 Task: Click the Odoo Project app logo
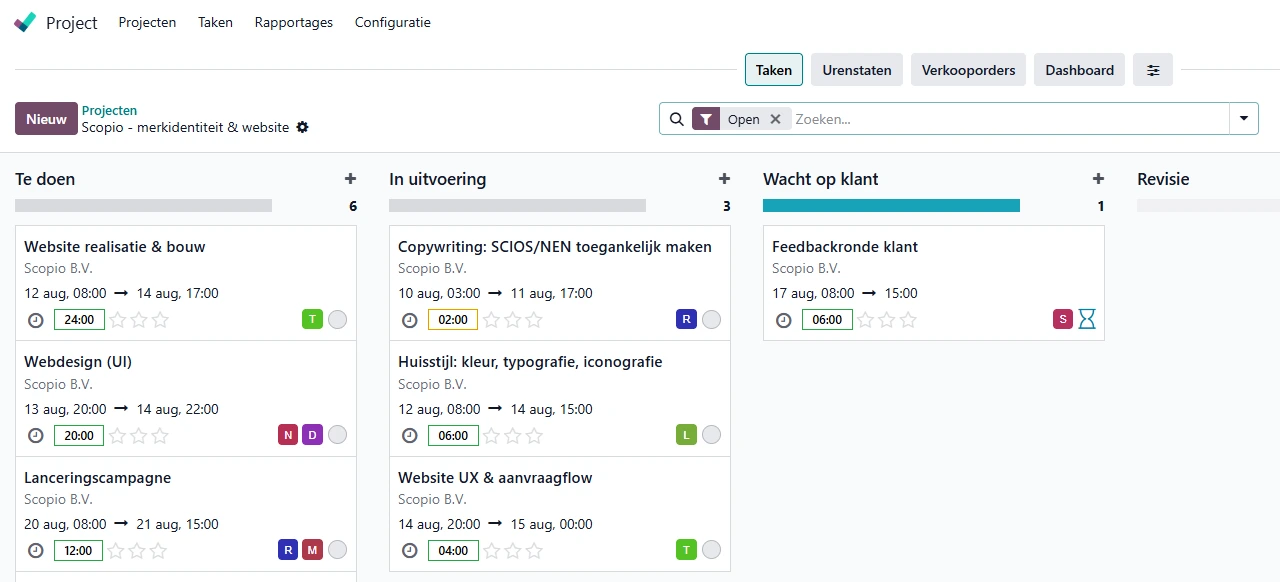click(x=25, y=22)
